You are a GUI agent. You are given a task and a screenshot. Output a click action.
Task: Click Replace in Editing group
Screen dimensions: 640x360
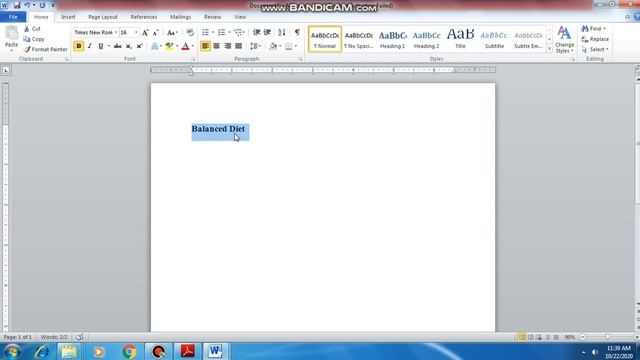tap(595, 39)
